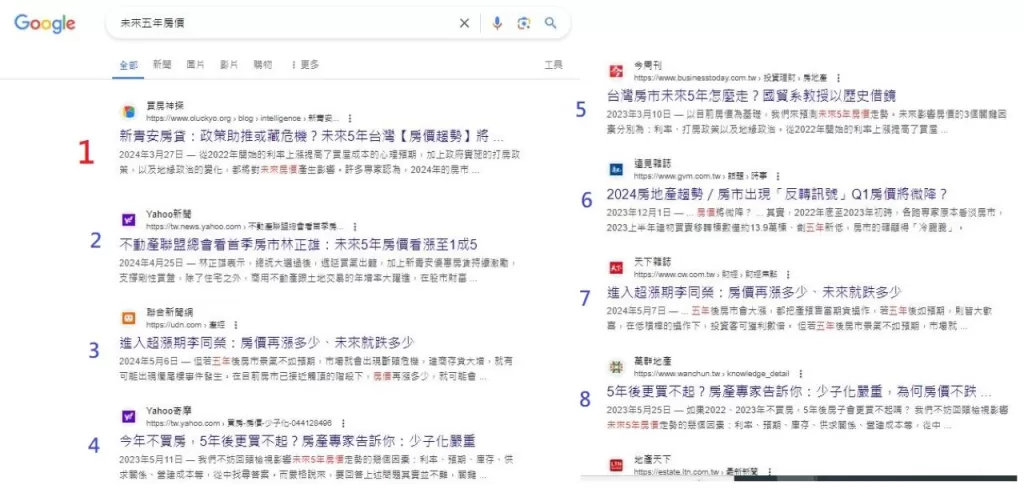
Task: Switch to the 新聞 tab
Action: 162,65
